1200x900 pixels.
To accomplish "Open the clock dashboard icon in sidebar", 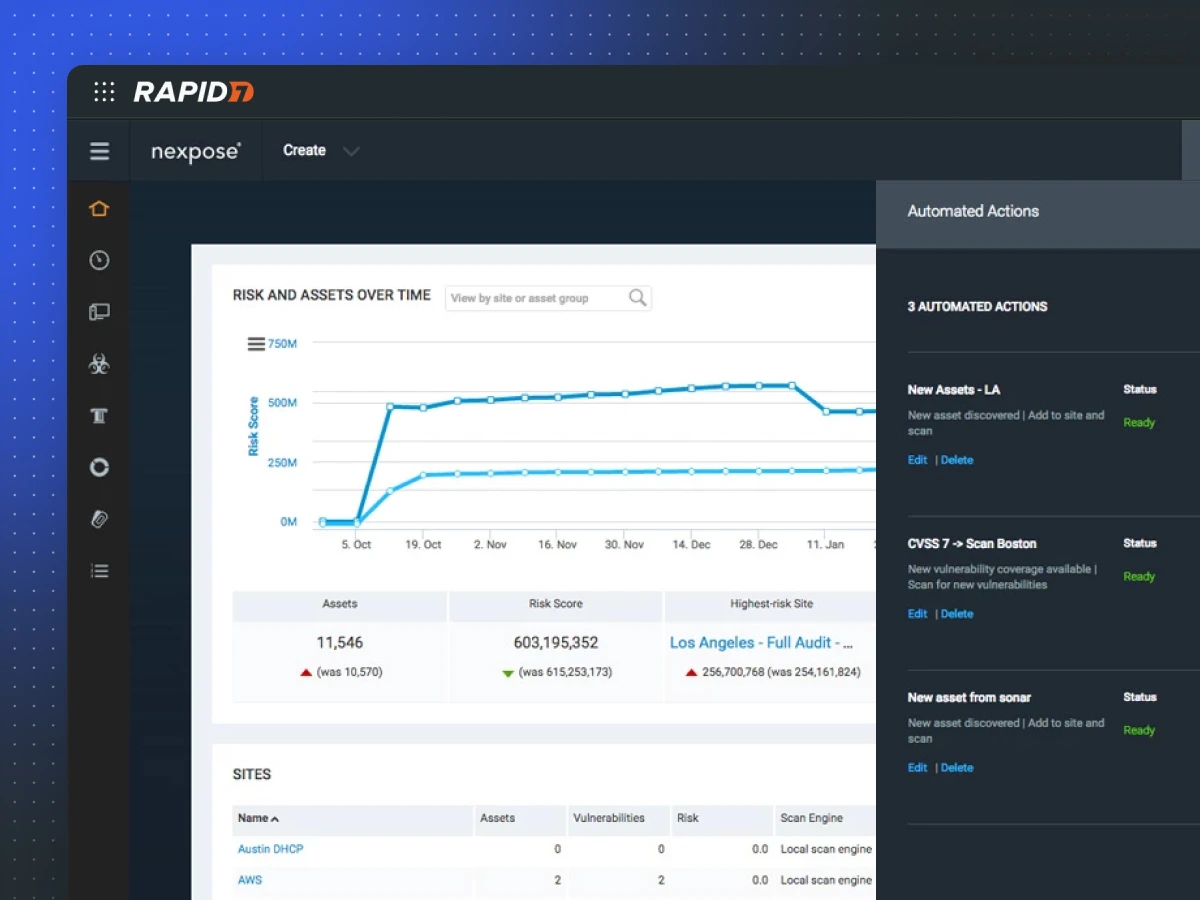I will (x=99, y=261).
